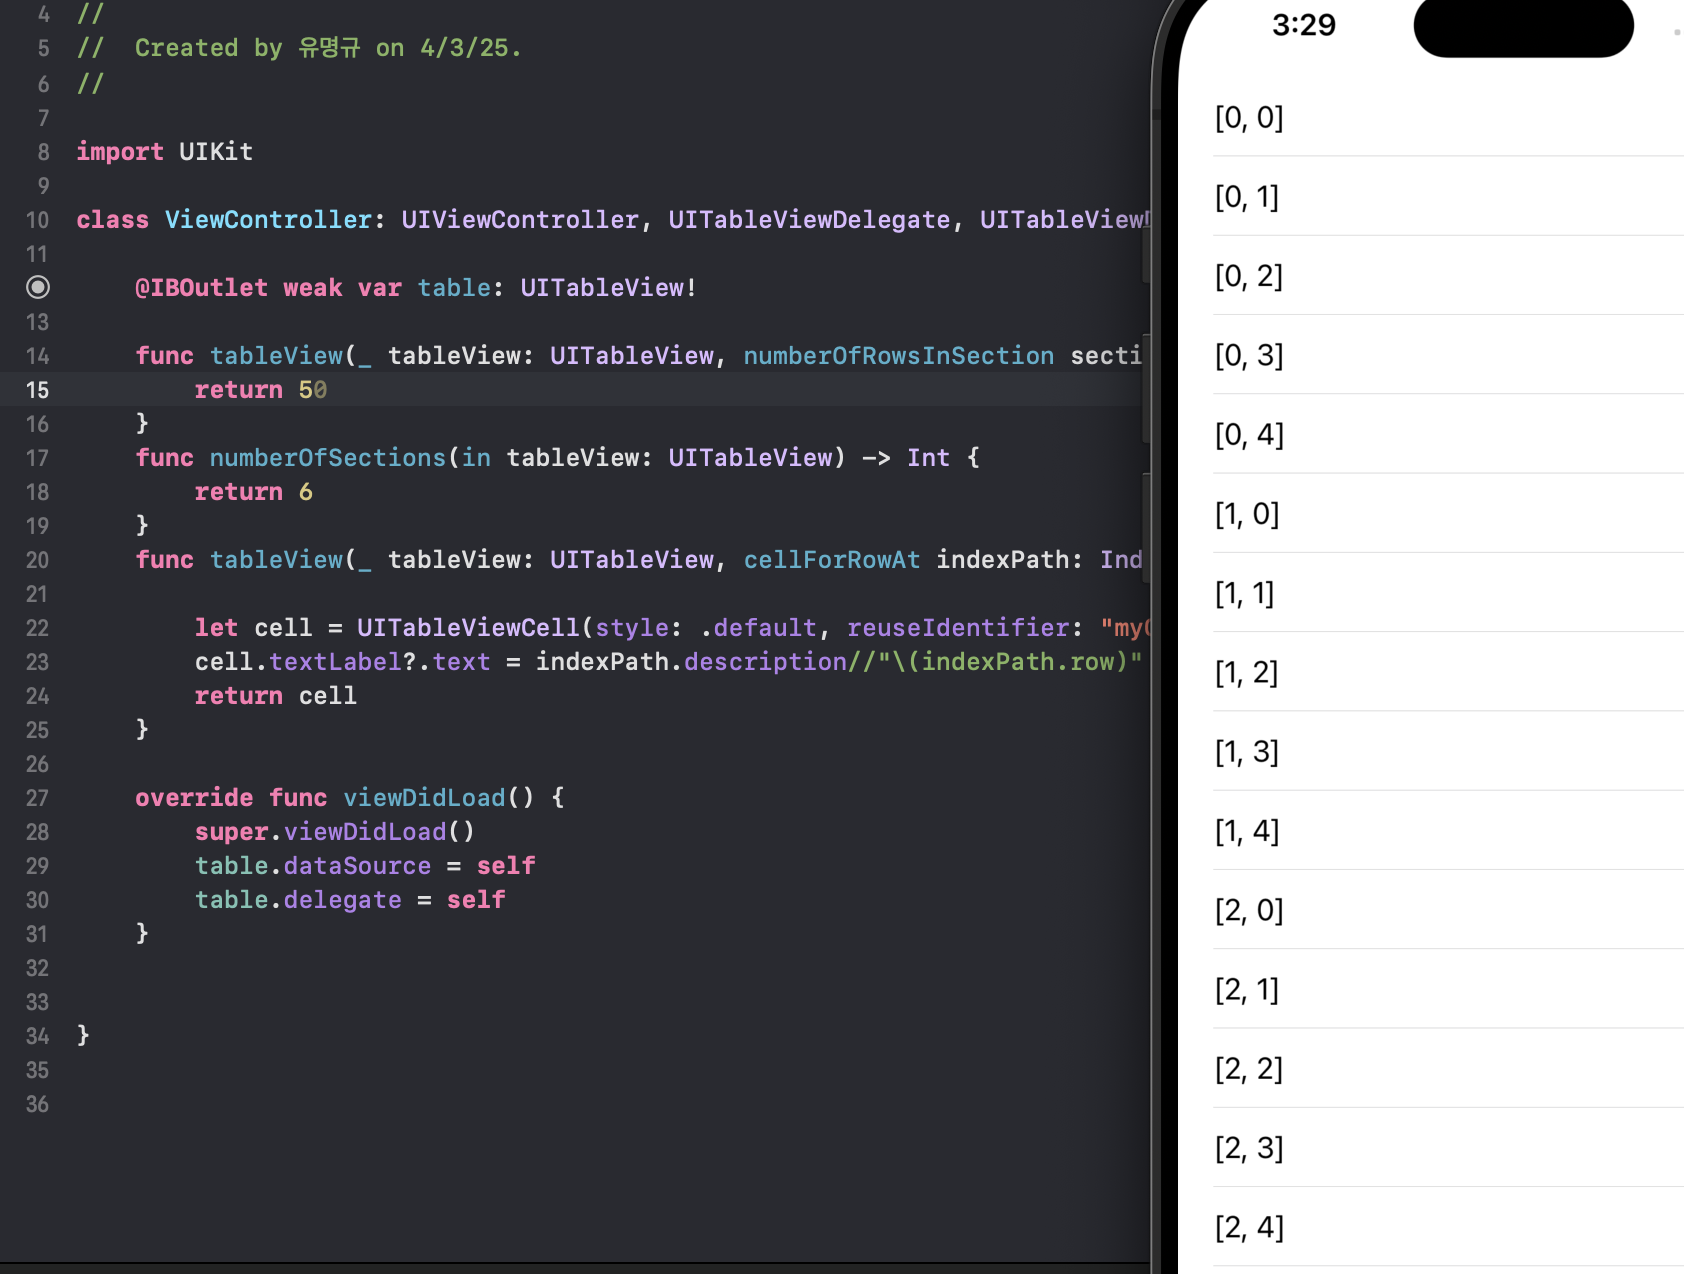1684x1274 pixels.
Task: Click the simulator status bar time 3:29
Action: (x=1304, y=25)
